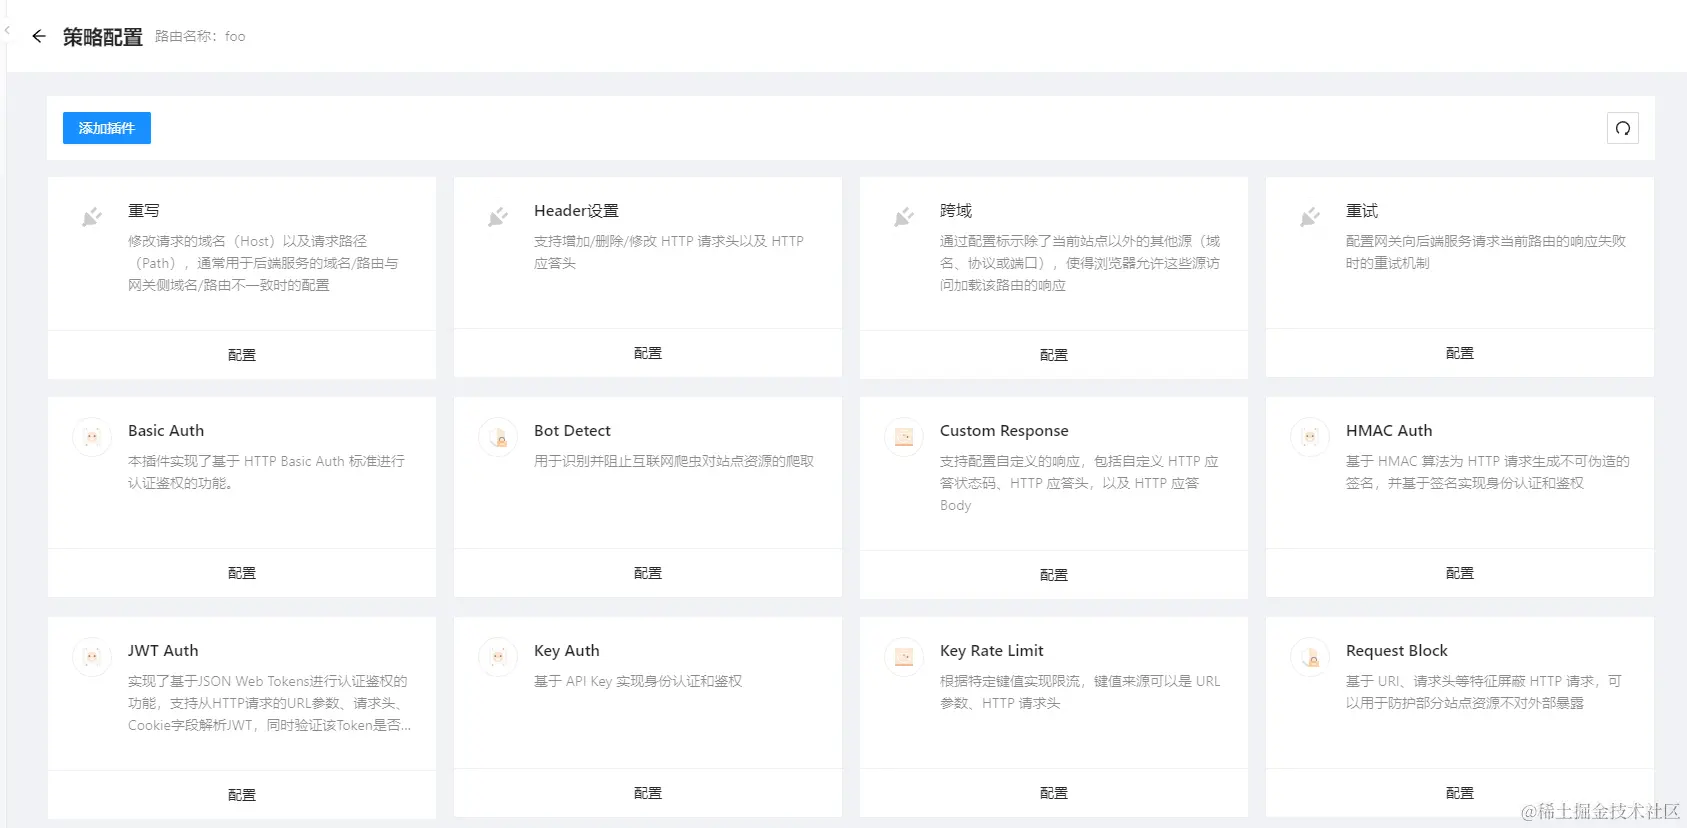Click the 跨域 card title

coord(956,211)
